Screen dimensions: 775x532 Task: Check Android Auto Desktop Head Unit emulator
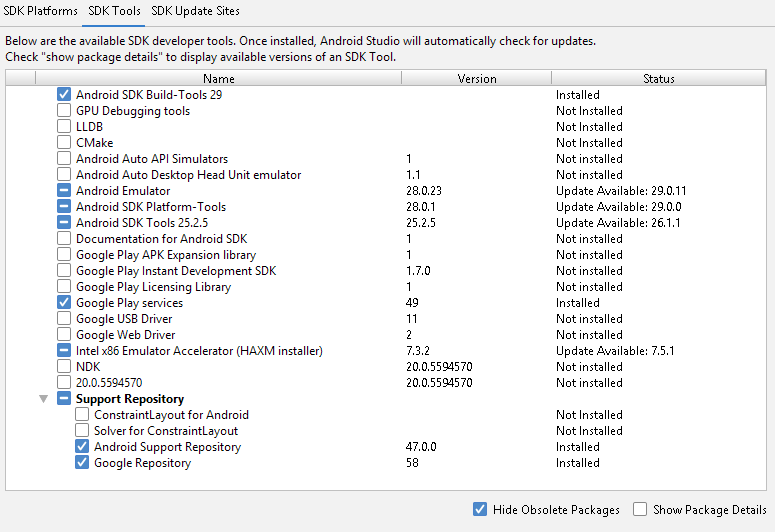pos(64,174)
